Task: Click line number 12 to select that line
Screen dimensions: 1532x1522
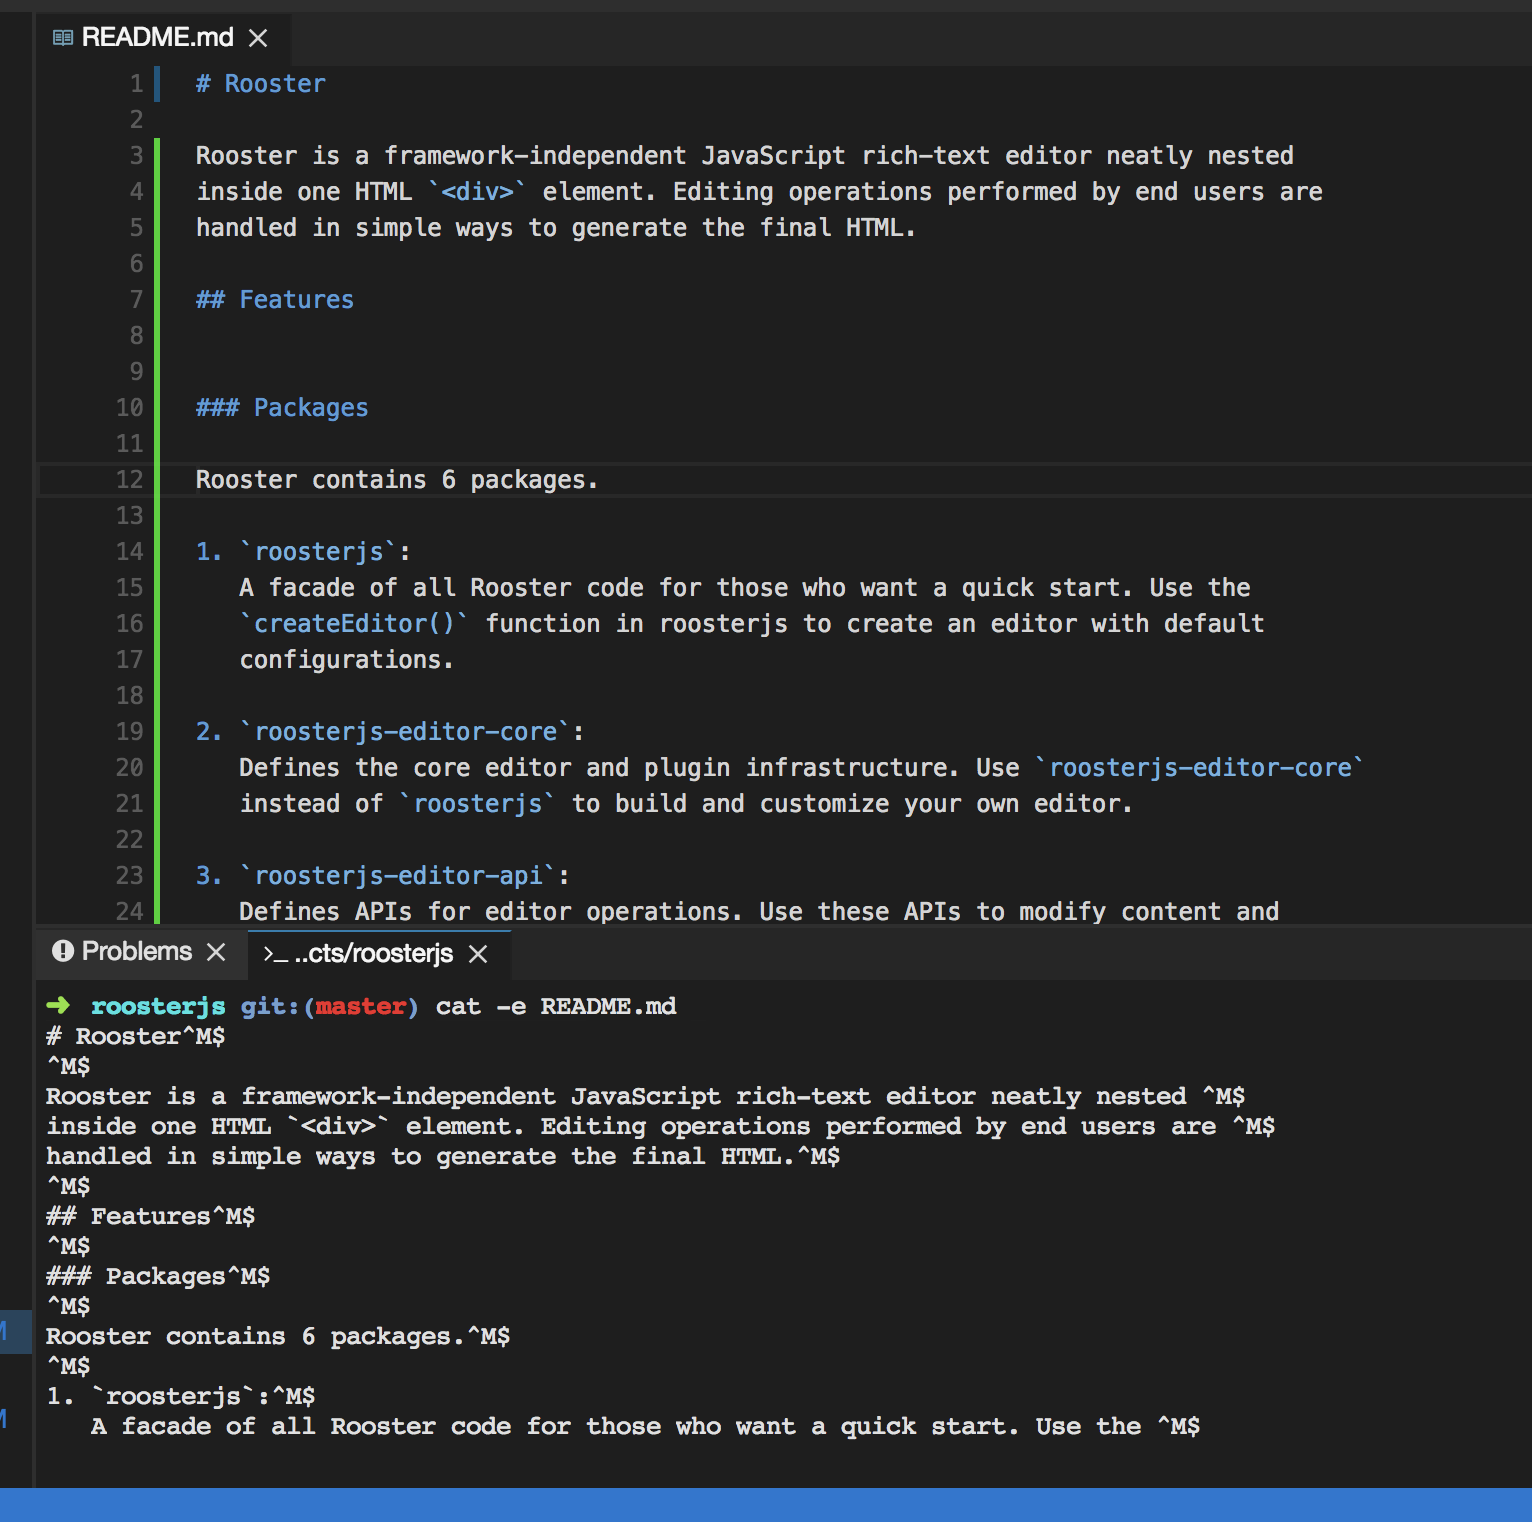Action: click(129, 480)
